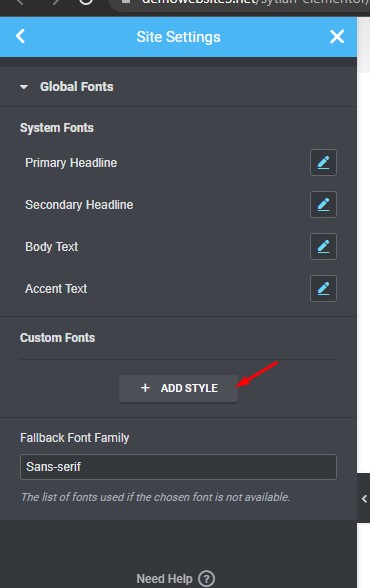
Task: Edit the Secondary Headline font
Action: (x=323, y=204)
